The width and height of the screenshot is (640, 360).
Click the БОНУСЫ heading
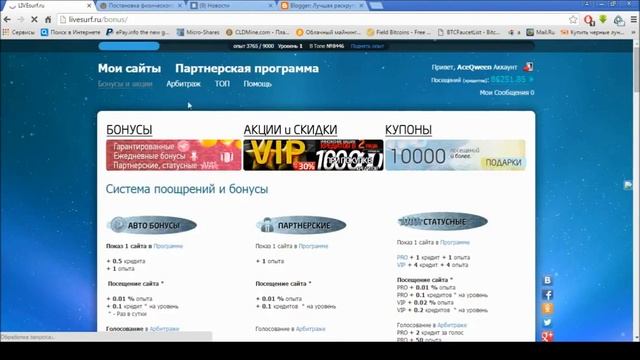coord(129,129)
